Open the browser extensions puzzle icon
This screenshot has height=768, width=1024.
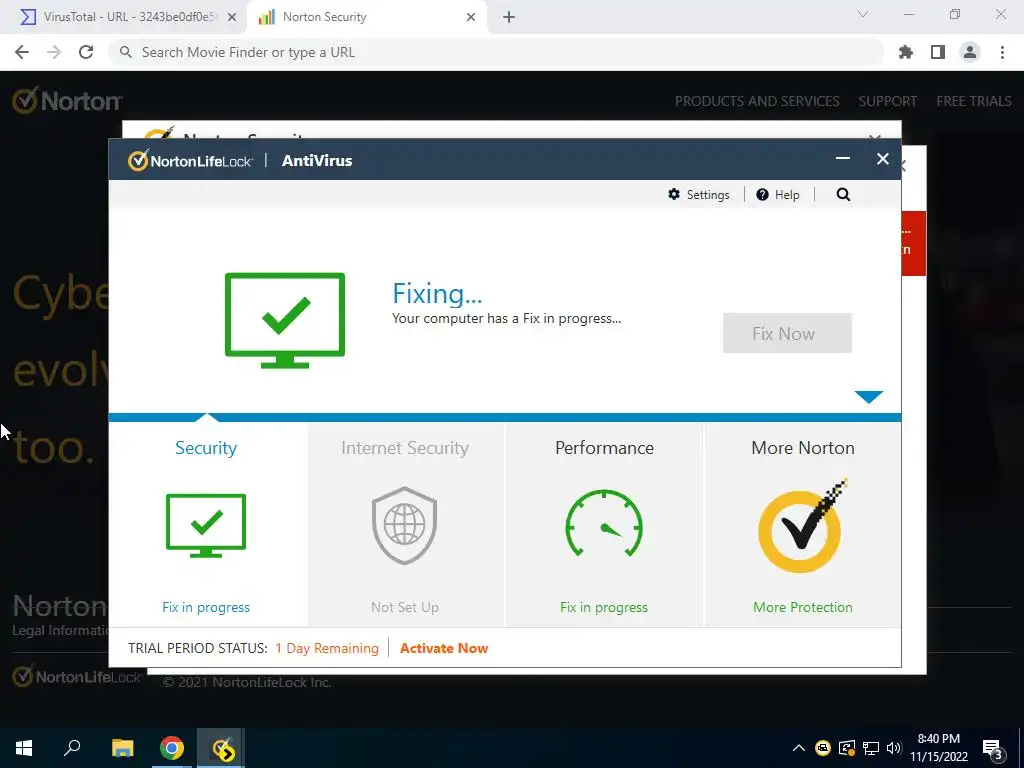[906, 52]
